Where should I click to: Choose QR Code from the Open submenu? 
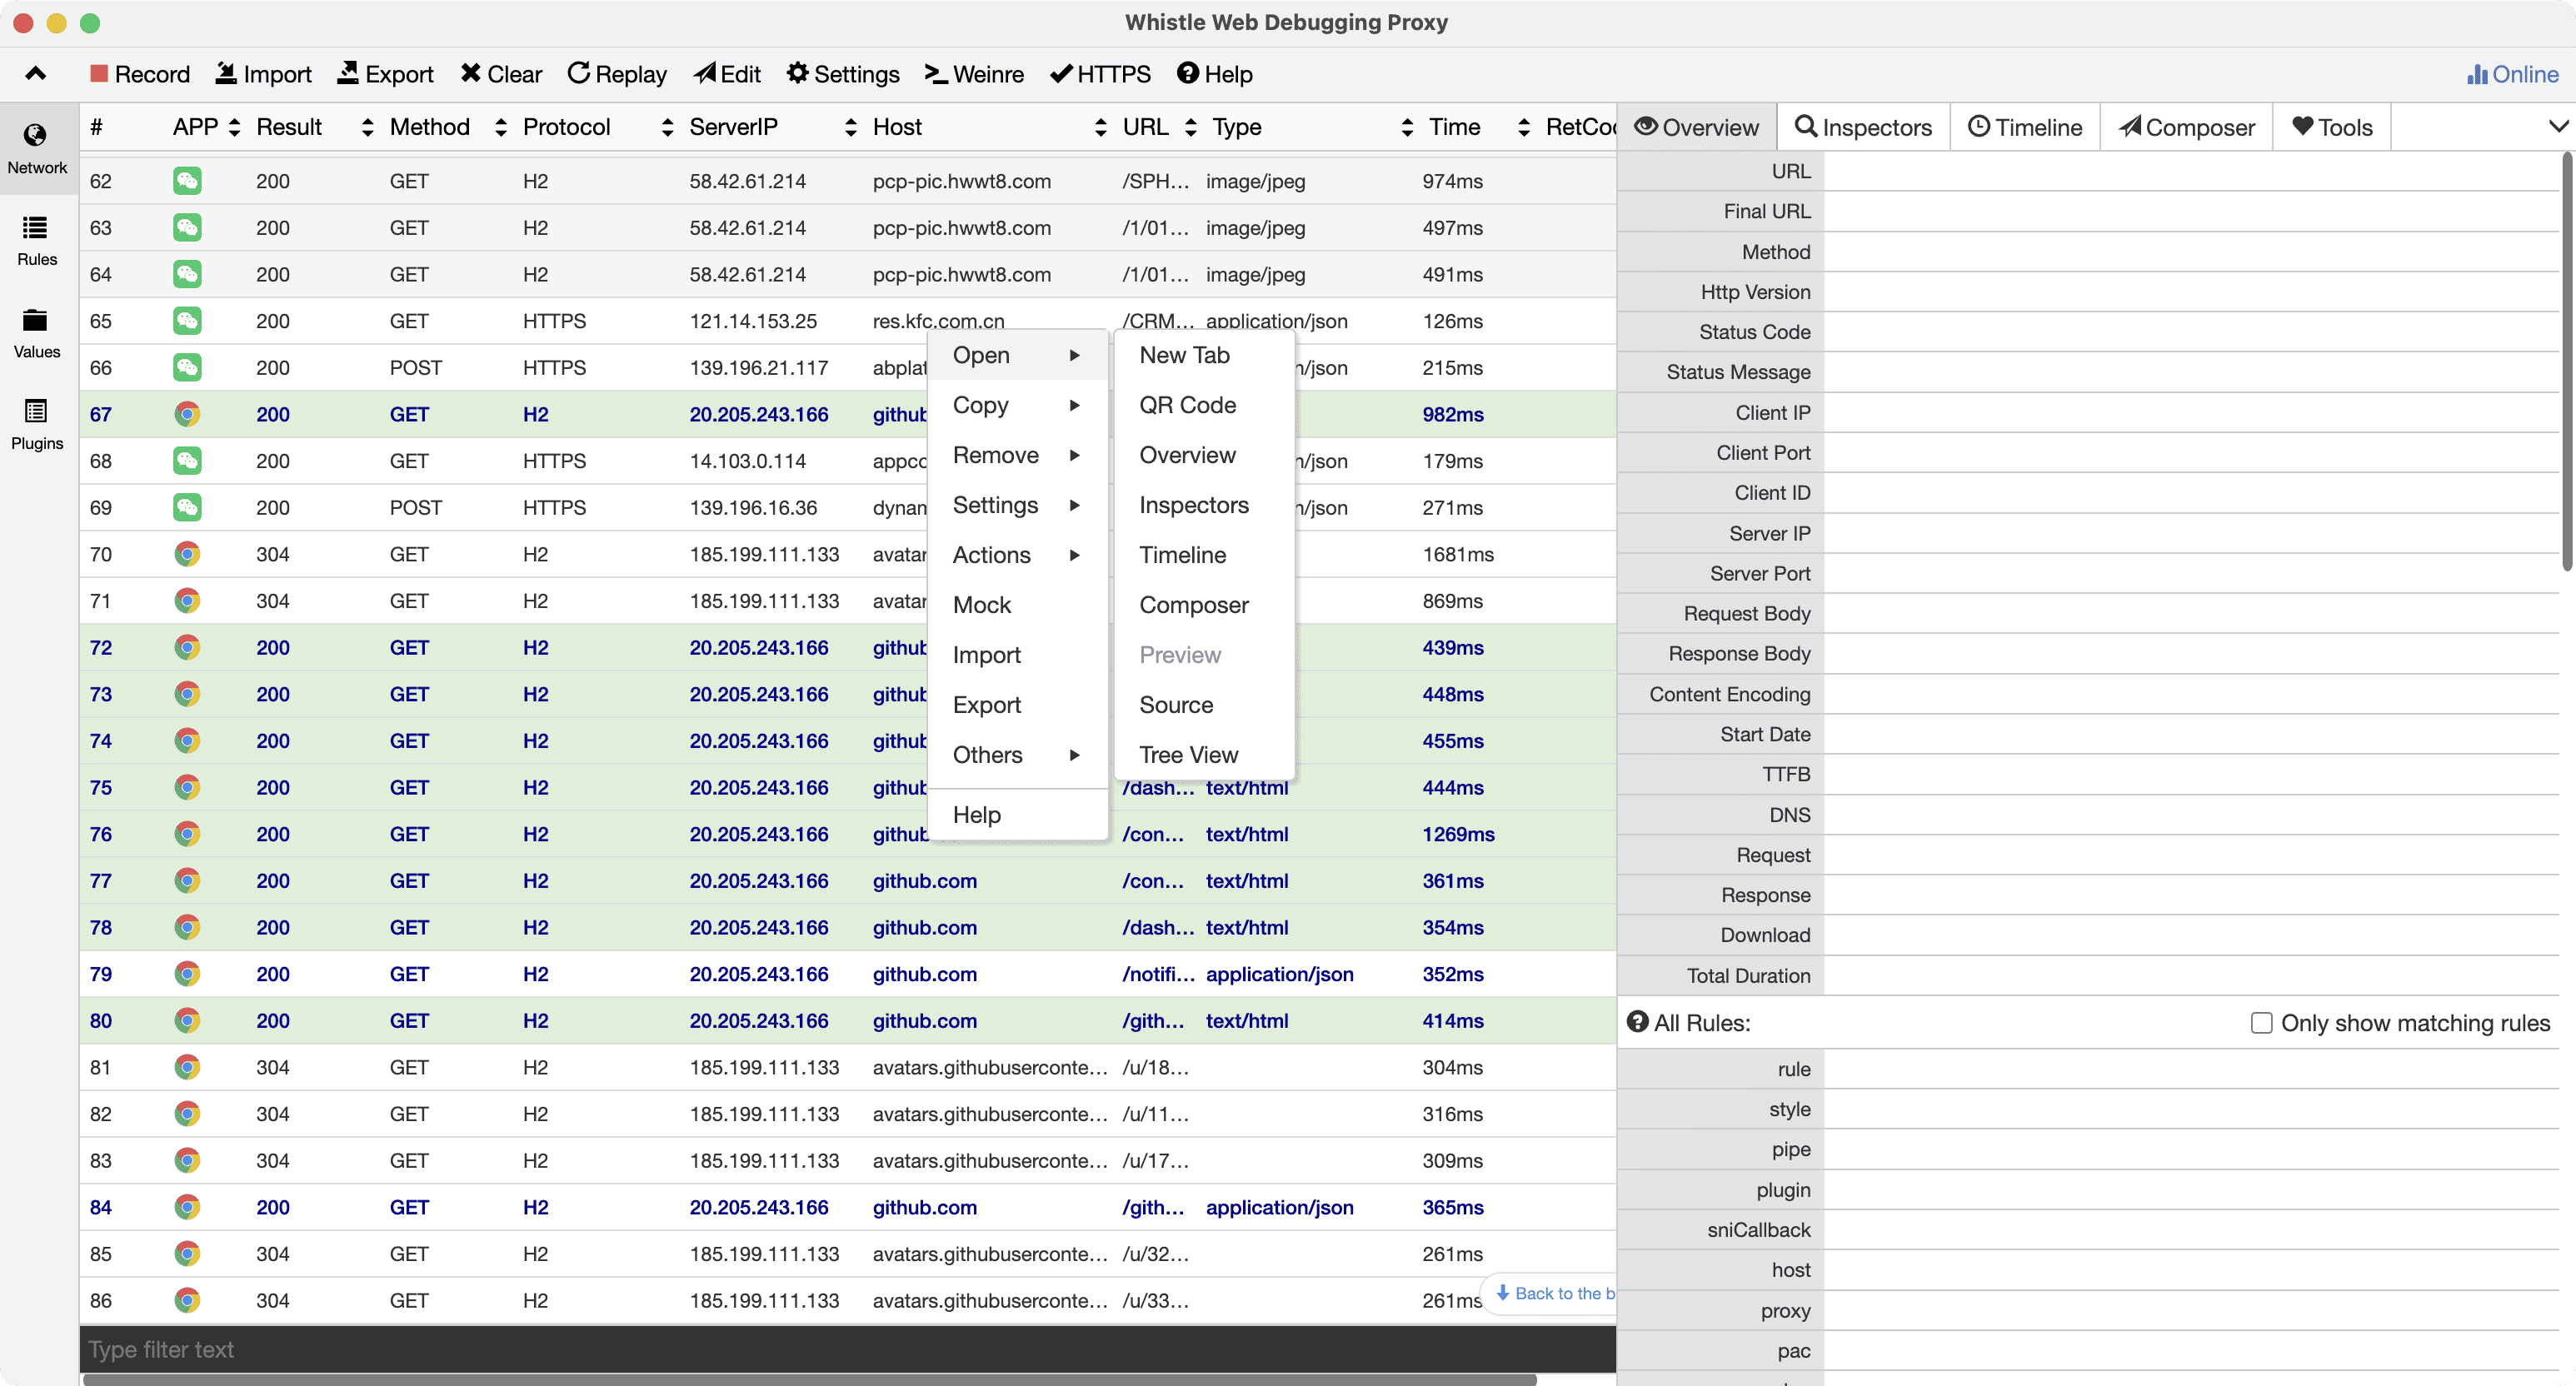(1204, 405)
